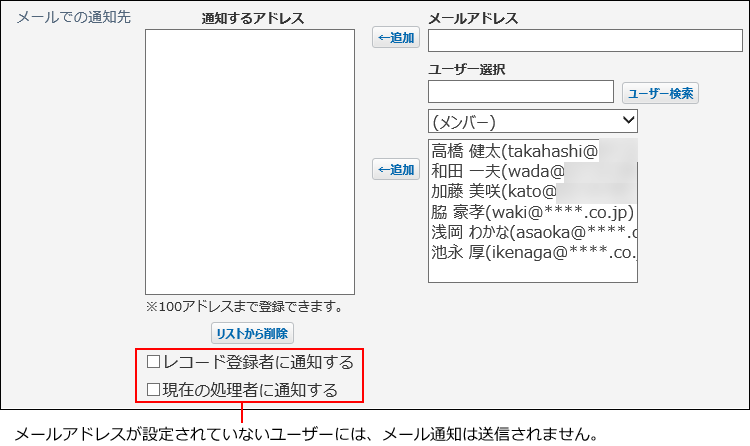Focus the メールアドレス input field
The height and width of the screenshot is (446, 750).
(x=585, y=41)
